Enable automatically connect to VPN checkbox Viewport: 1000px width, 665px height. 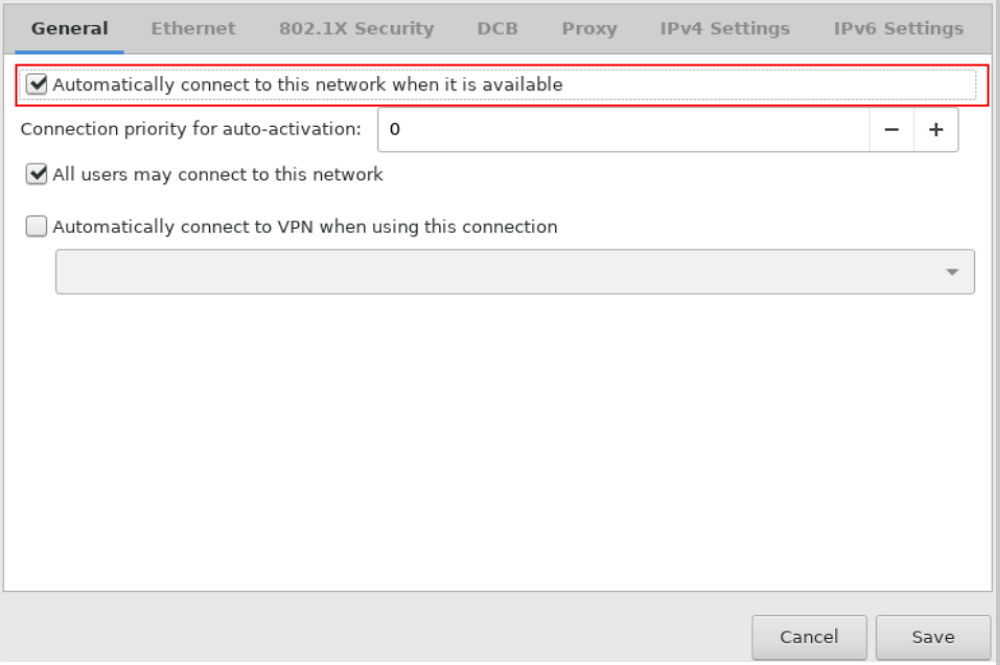[x=37, y=227]
